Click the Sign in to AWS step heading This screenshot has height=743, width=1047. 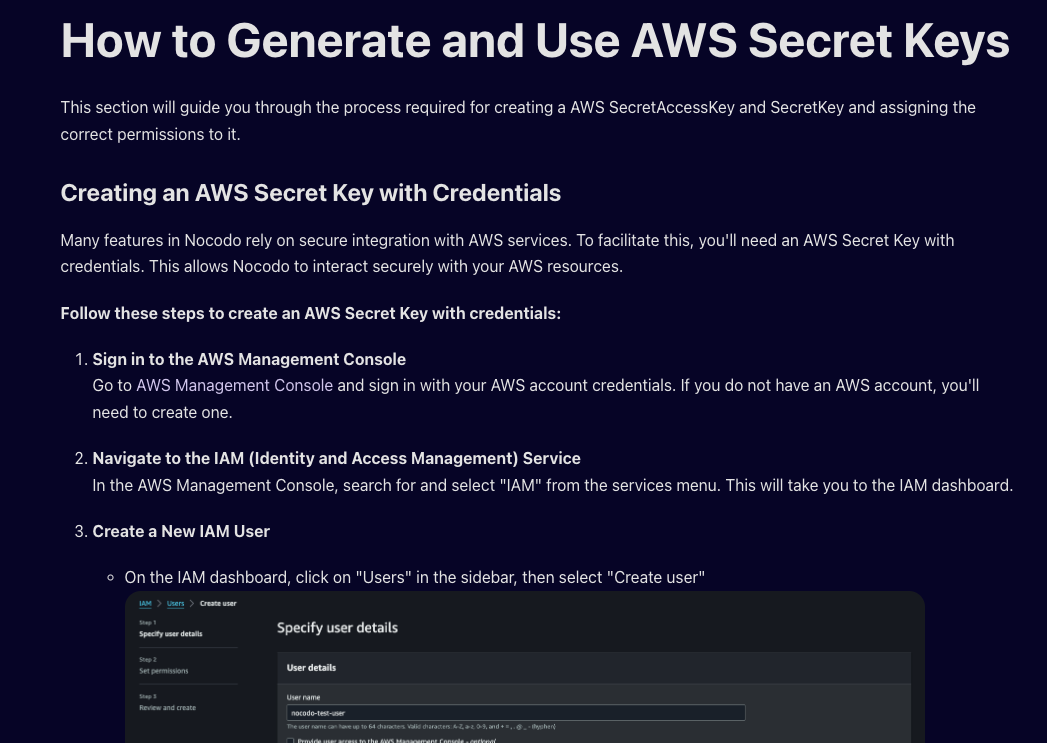click(249, 359)
